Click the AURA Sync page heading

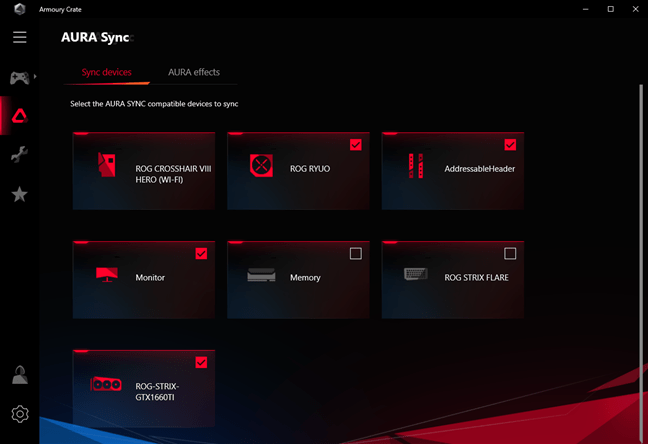95,37
